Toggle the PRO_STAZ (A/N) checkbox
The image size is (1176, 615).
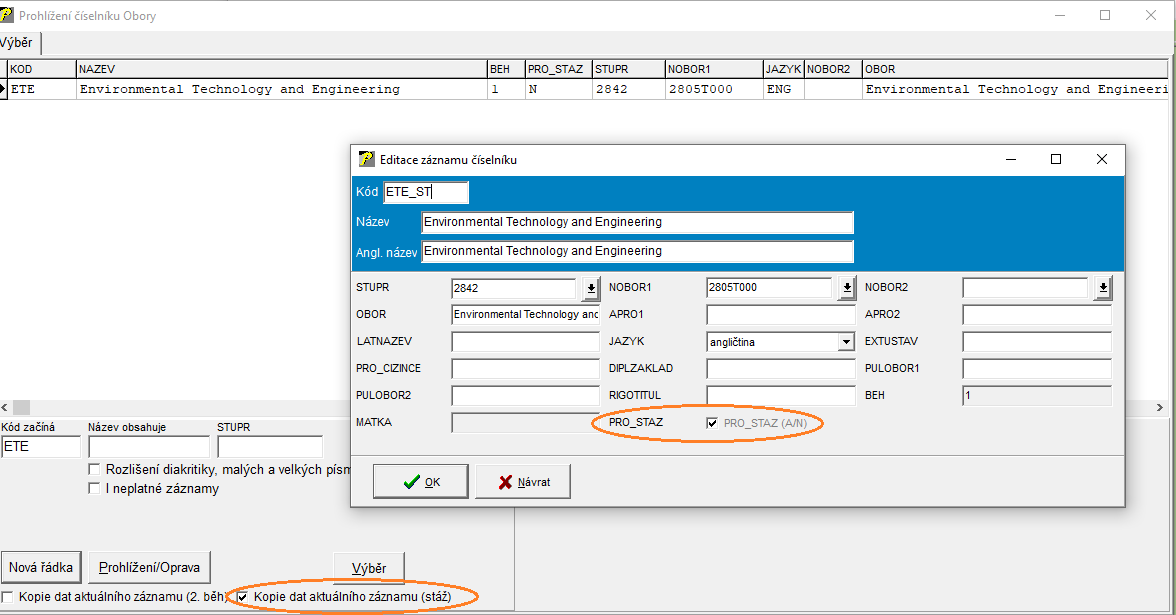point(712,424)
